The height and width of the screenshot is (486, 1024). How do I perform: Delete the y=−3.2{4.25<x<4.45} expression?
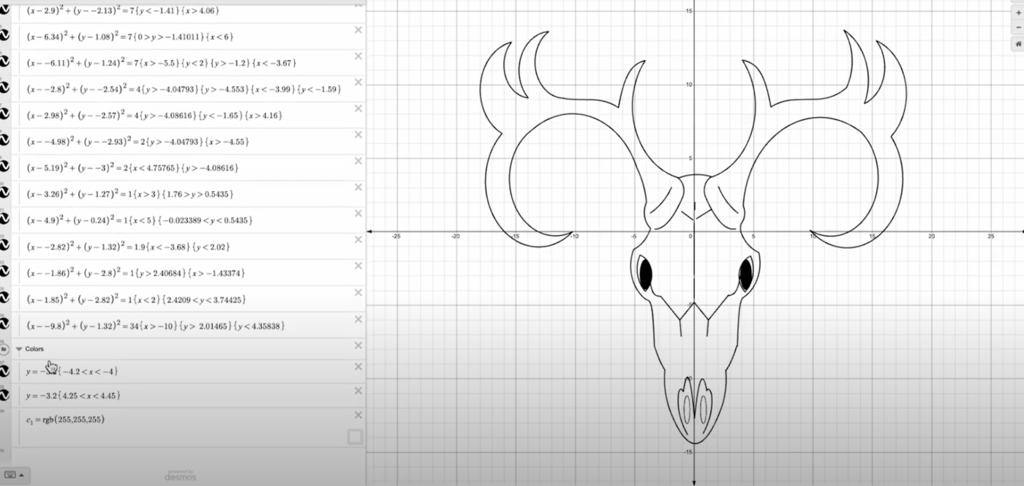pyautogui.click(x=358, y=391)
